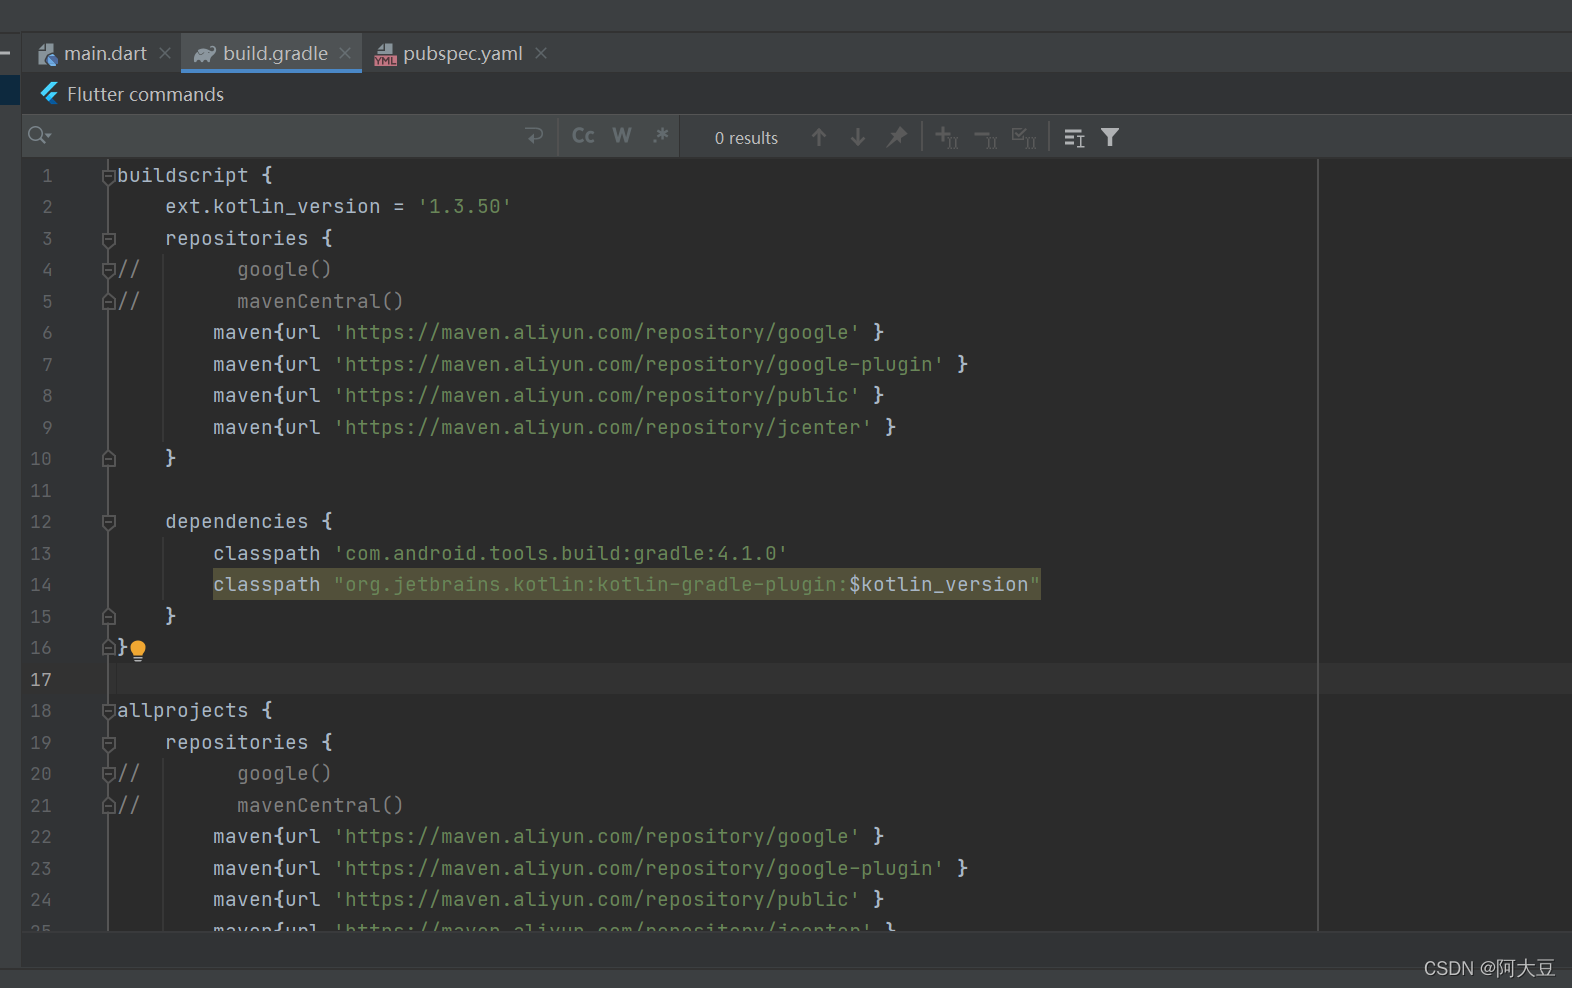This screenshot has width=1572, height=988.
Task: Switch to the main.dart tab
Action: (x=104, y=54)
